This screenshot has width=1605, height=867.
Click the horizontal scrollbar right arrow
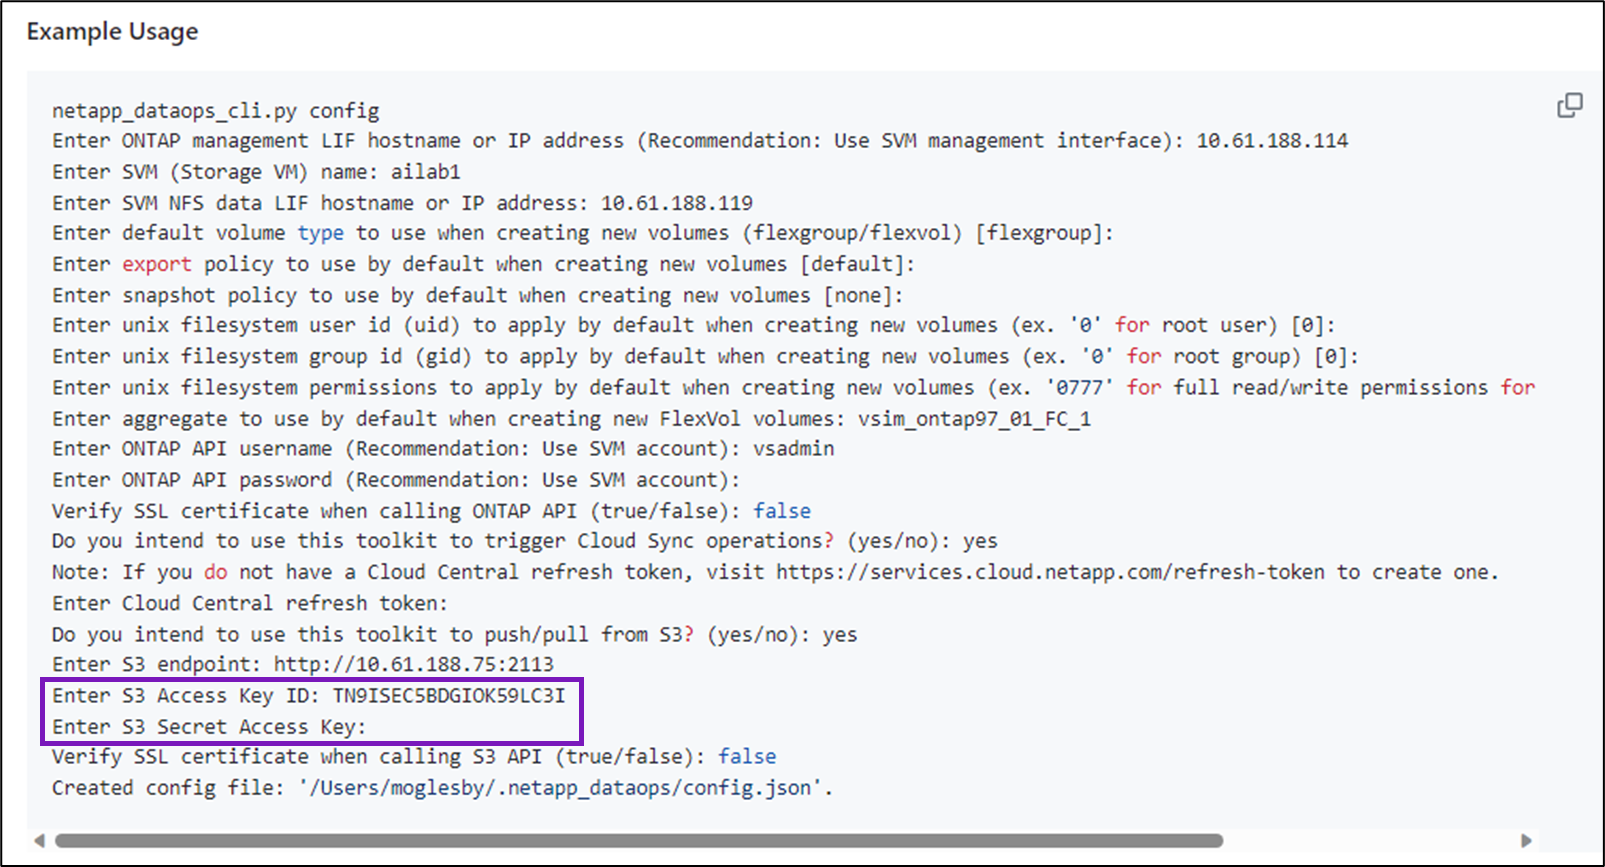click(x=1526, y=840)
